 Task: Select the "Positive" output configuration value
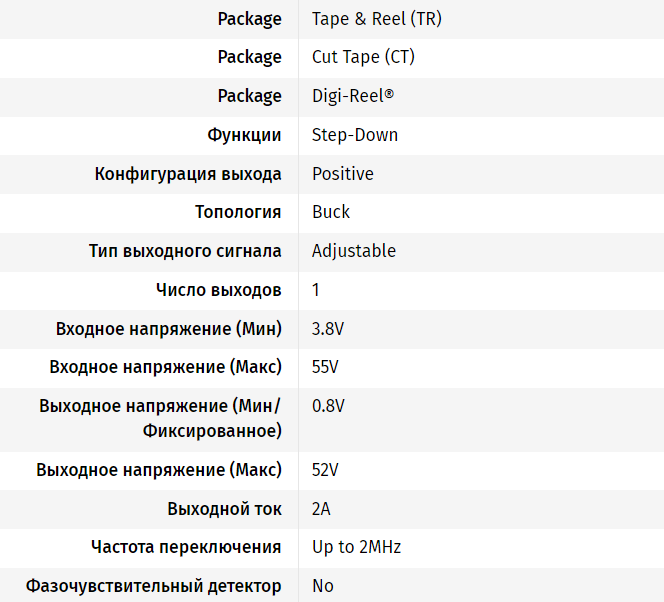tap(343, 174)
